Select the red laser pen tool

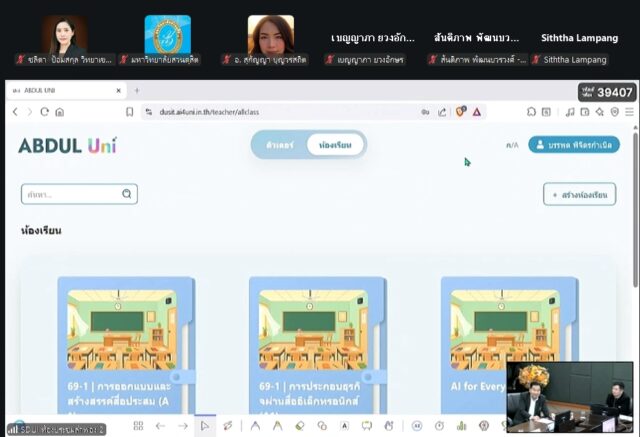coord(228,426)
